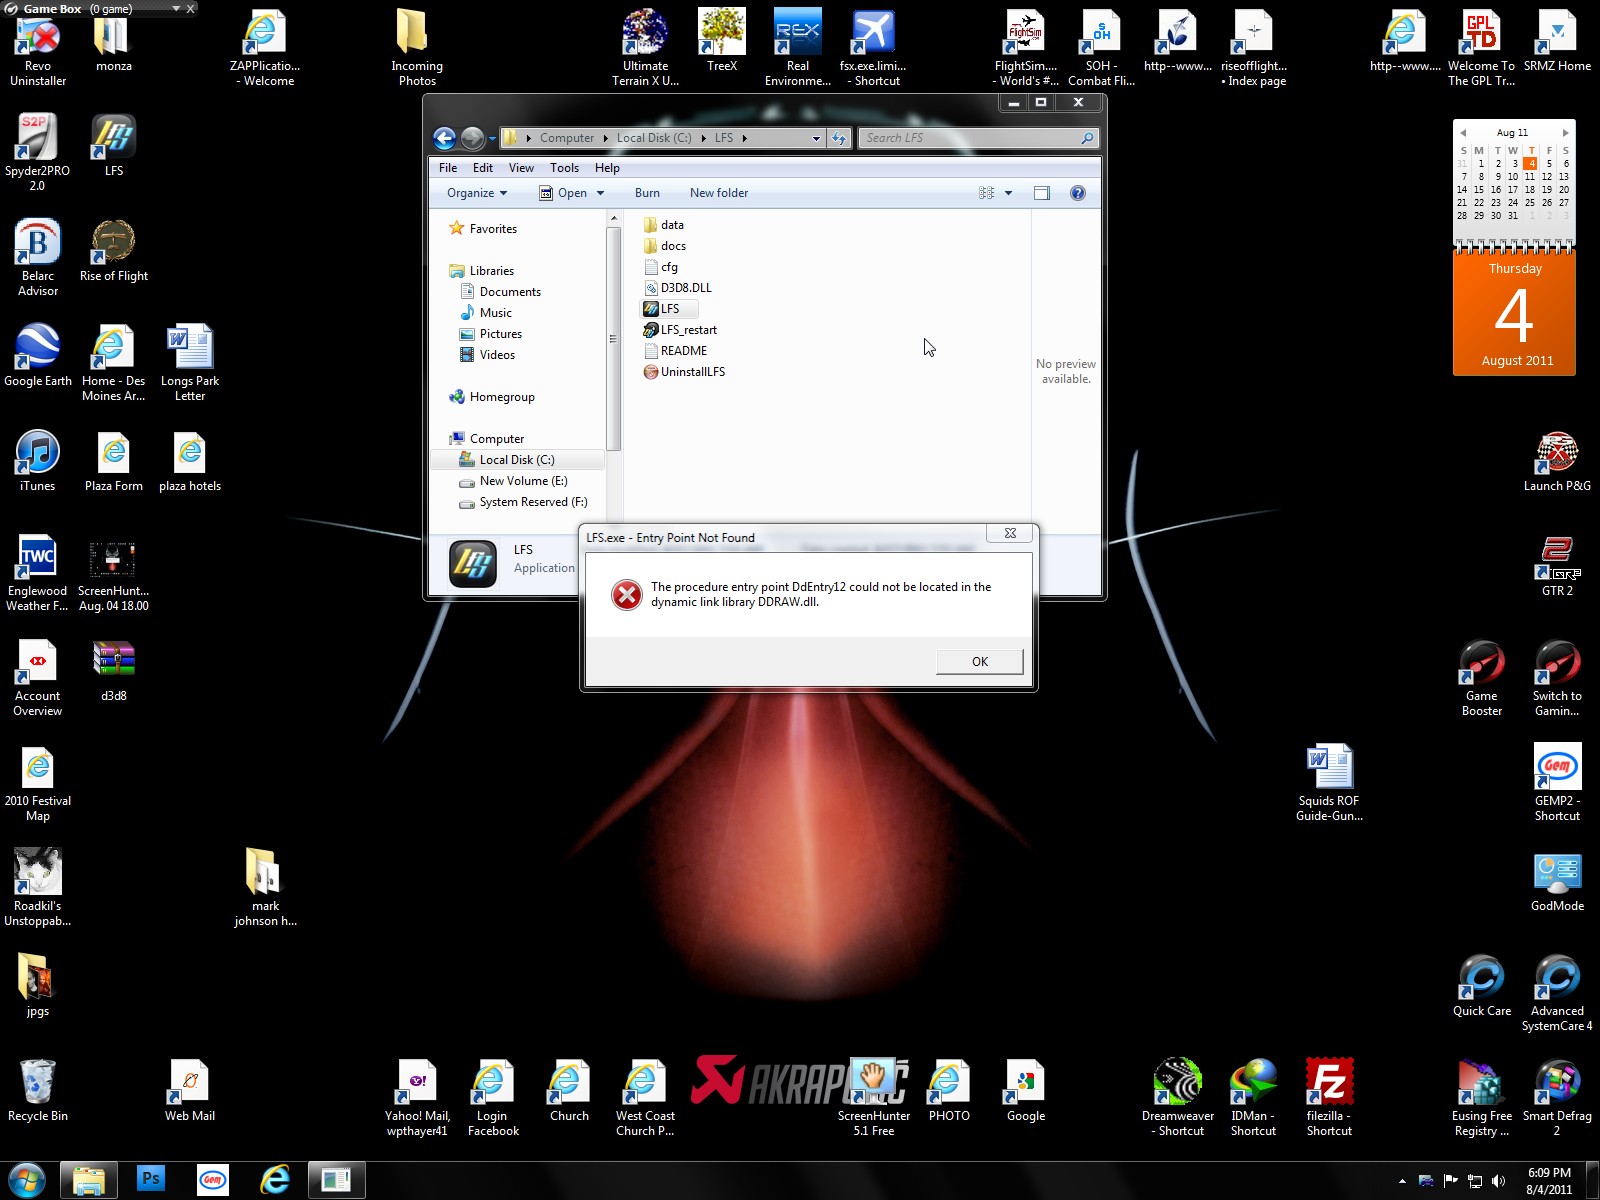Open the Edit menu in Explorer
This screenshot has width=1600, height=1200.
(x=483, y=168)
